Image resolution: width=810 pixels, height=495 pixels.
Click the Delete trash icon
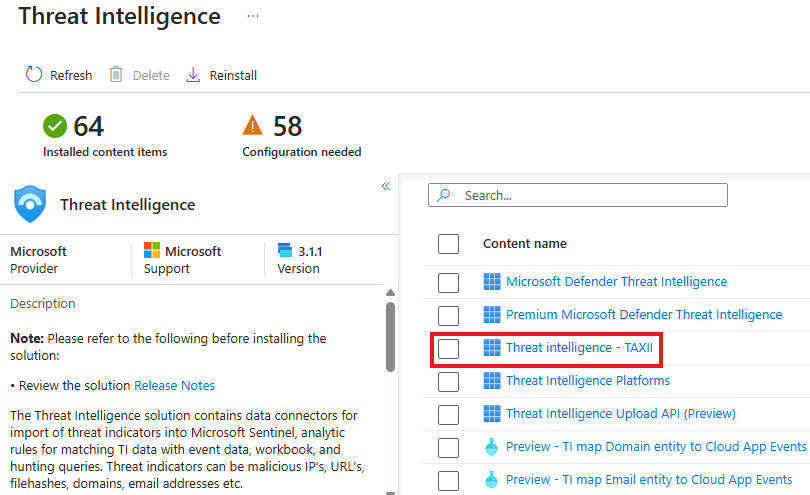pyautogui.click(x=116, y=75)
